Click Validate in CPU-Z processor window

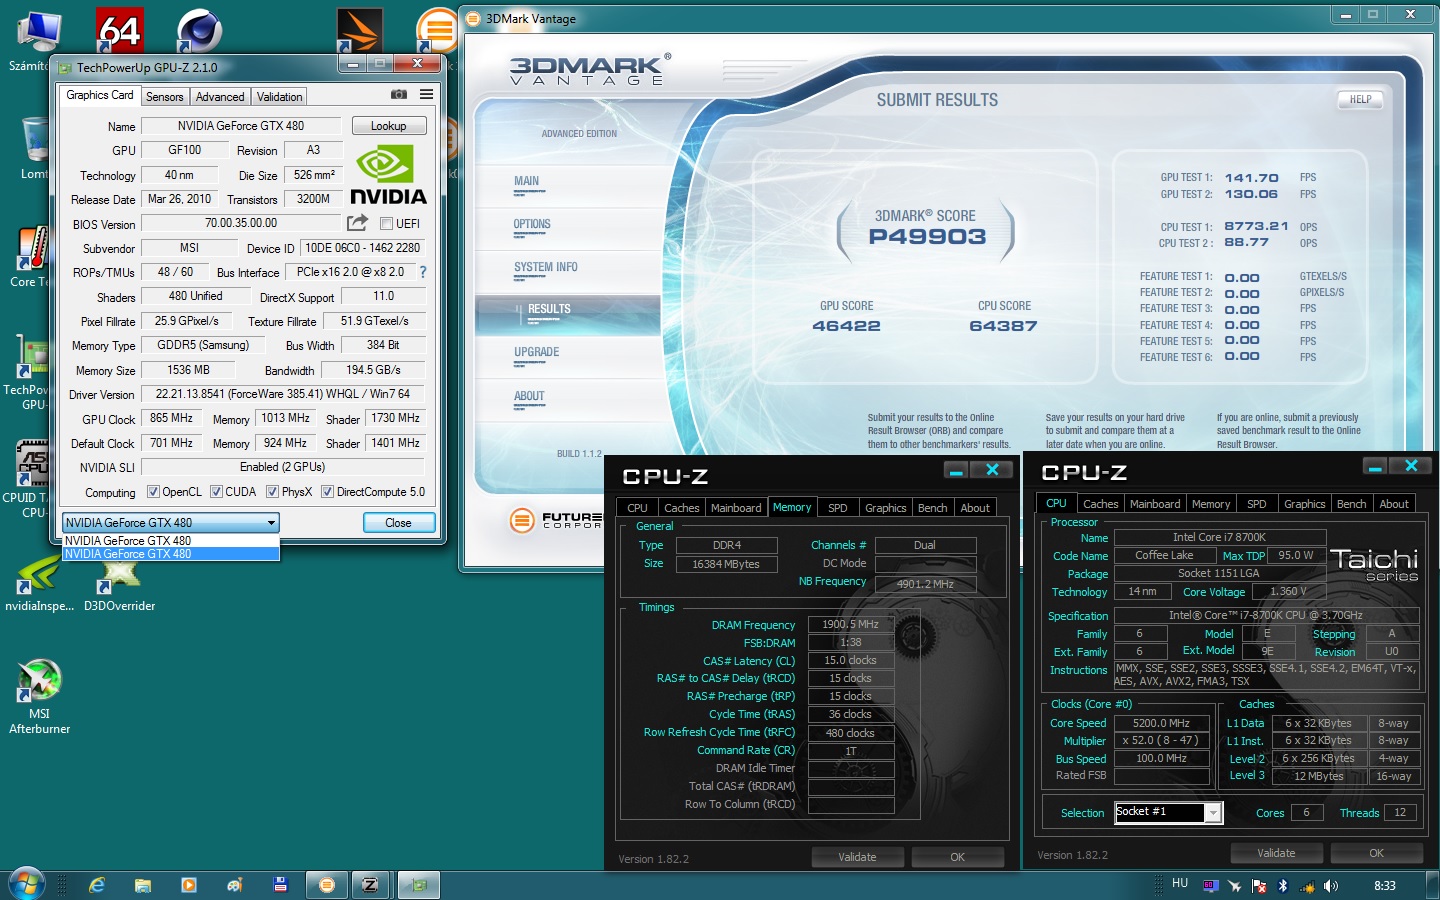1276,853
